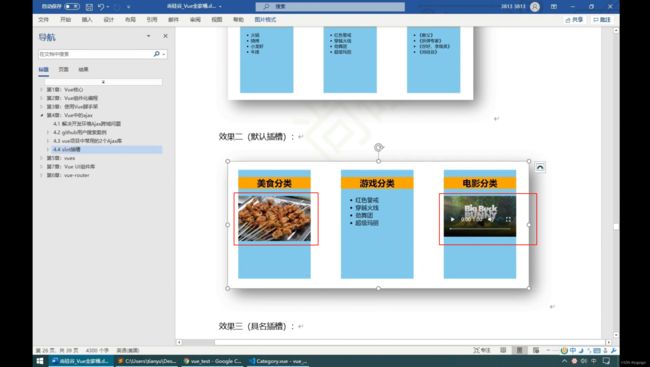Screen dimensions: 650x367
Task: Expand the 第7章 Vue UI heading arrow
Action: (x=41, y=166)
